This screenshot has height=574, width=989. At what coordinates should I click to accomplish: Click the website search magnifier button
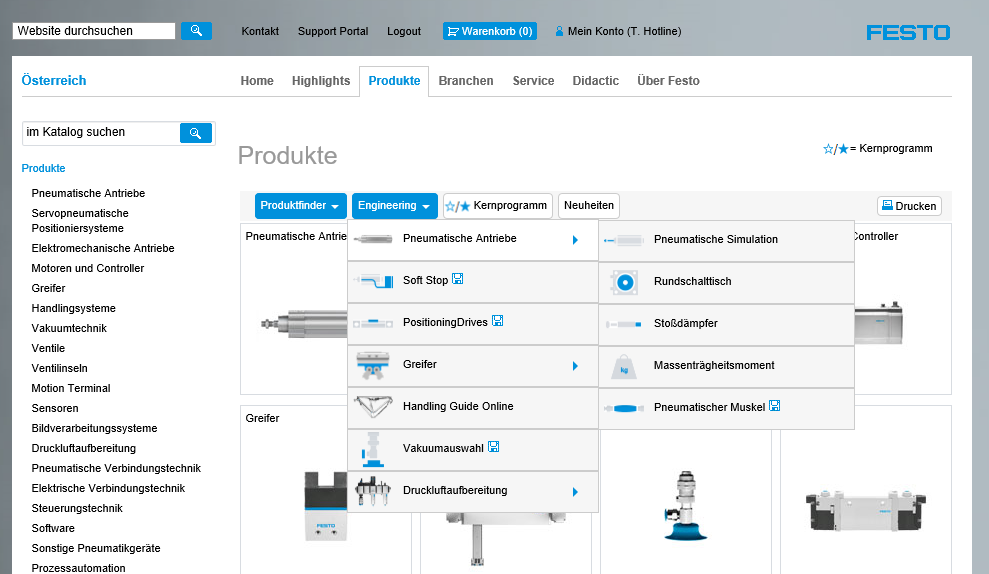coord(196,31)
